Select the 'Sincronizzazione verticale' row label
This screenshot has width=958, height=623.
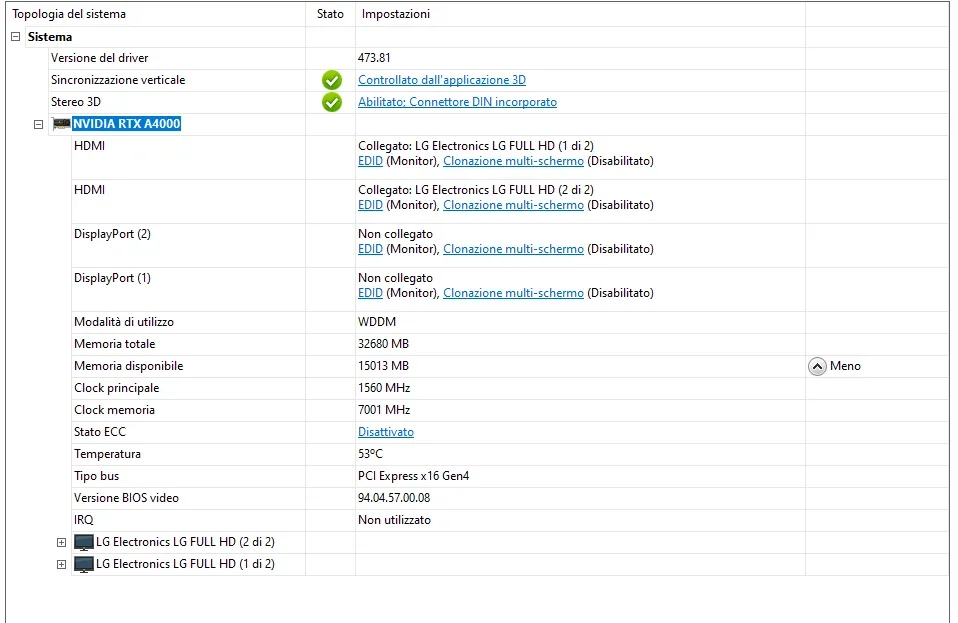point(118,80)
